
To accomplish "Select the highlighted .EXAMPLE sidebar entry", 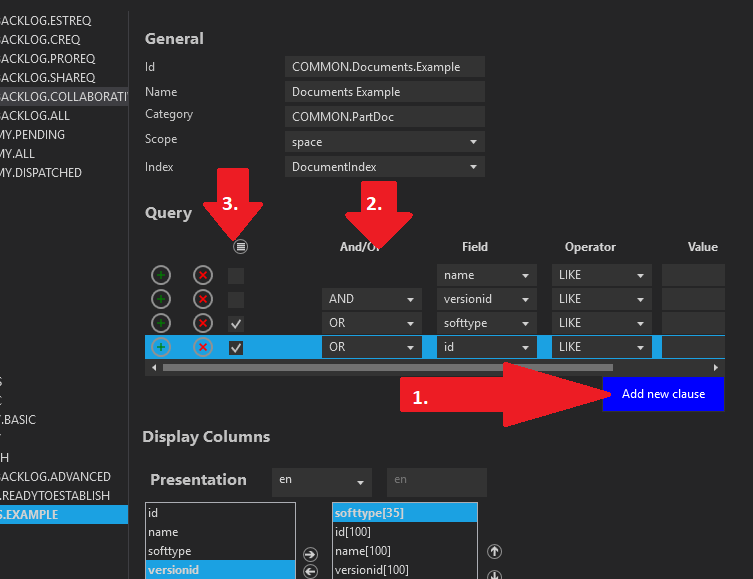I will click(x=64, y=515).
